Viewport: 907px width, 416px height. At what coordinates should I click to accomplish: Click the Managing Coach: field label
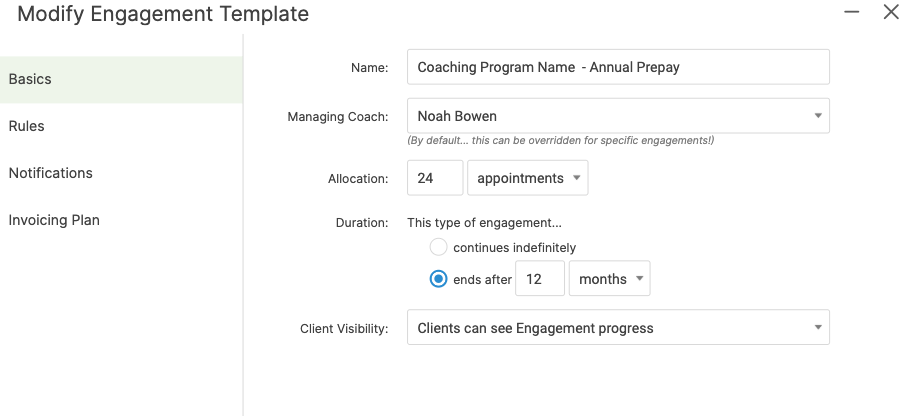click(338, 117)
